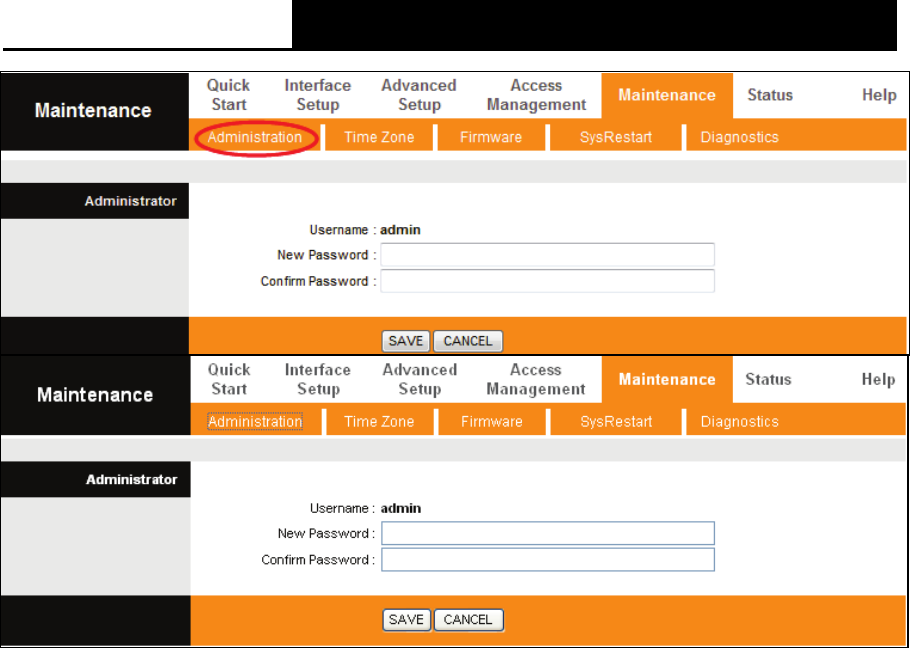Open Firmware submenu in upper panel
910x648 pixels.
[x=491, y=137]
